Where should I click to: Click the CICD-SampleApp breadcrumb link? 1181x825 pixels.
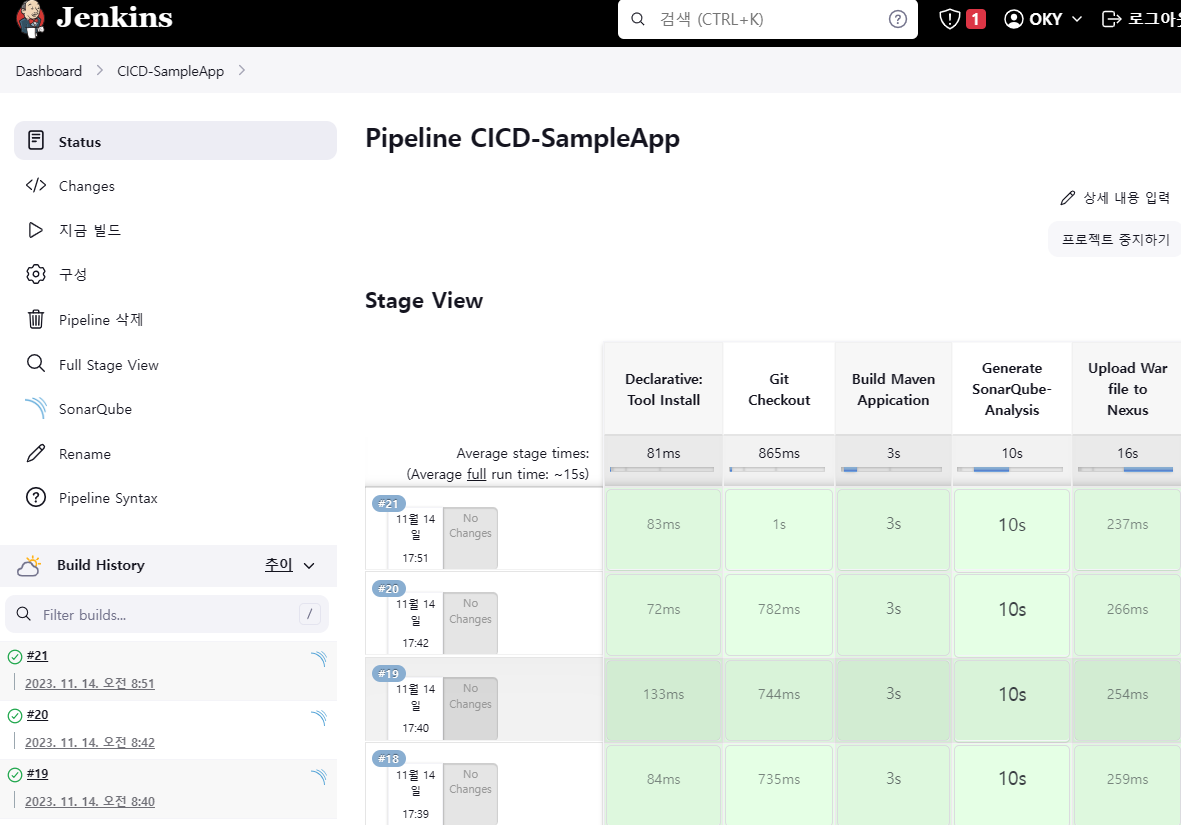[170, 71]
